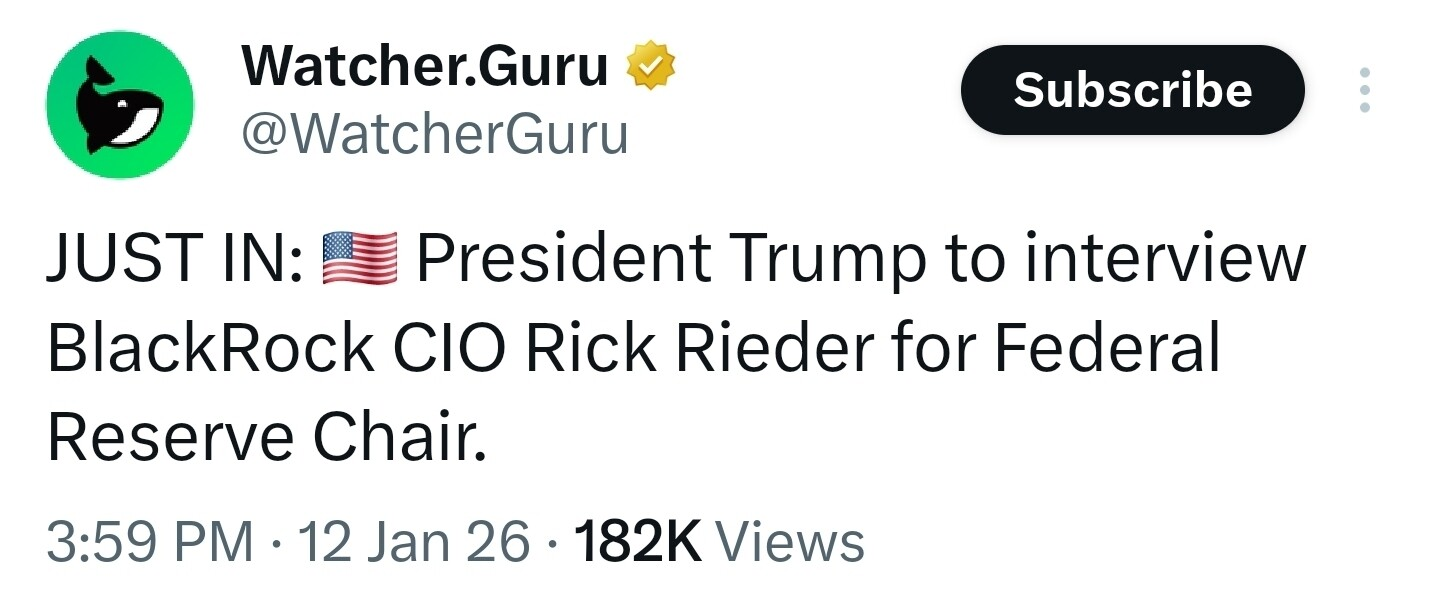The width and height of the screenshot is (1440, 612).
Task: Click the American flag emoji
Action: pyautogui.click(x=360, y=260)
